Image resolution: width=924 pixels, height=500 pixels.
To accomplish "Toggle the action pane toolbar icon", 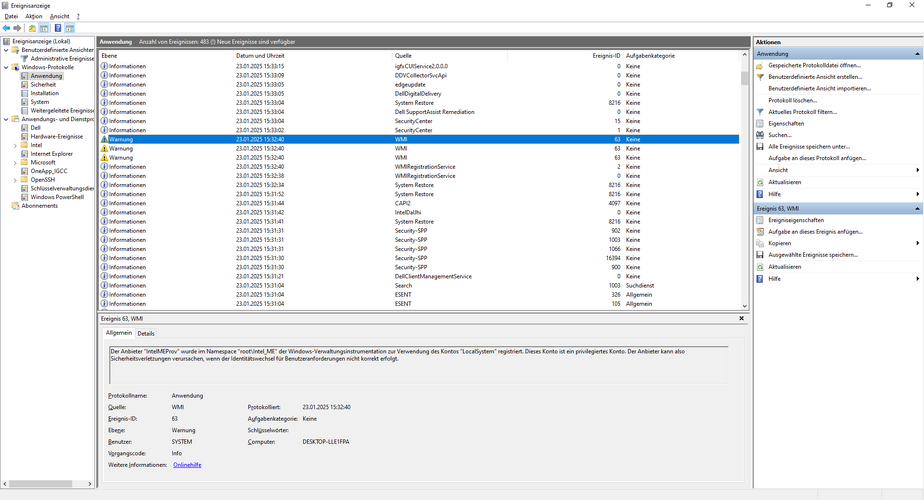I will [x=70, y=28].
